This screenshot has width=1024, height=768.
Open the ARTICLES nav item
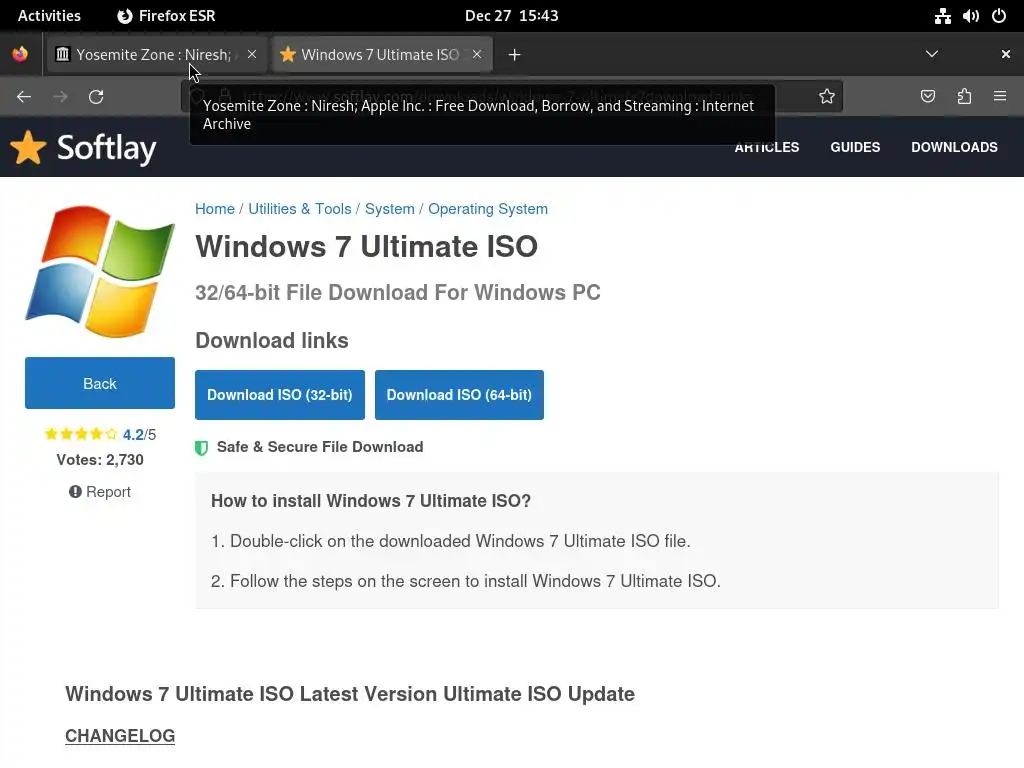point(767,148)
